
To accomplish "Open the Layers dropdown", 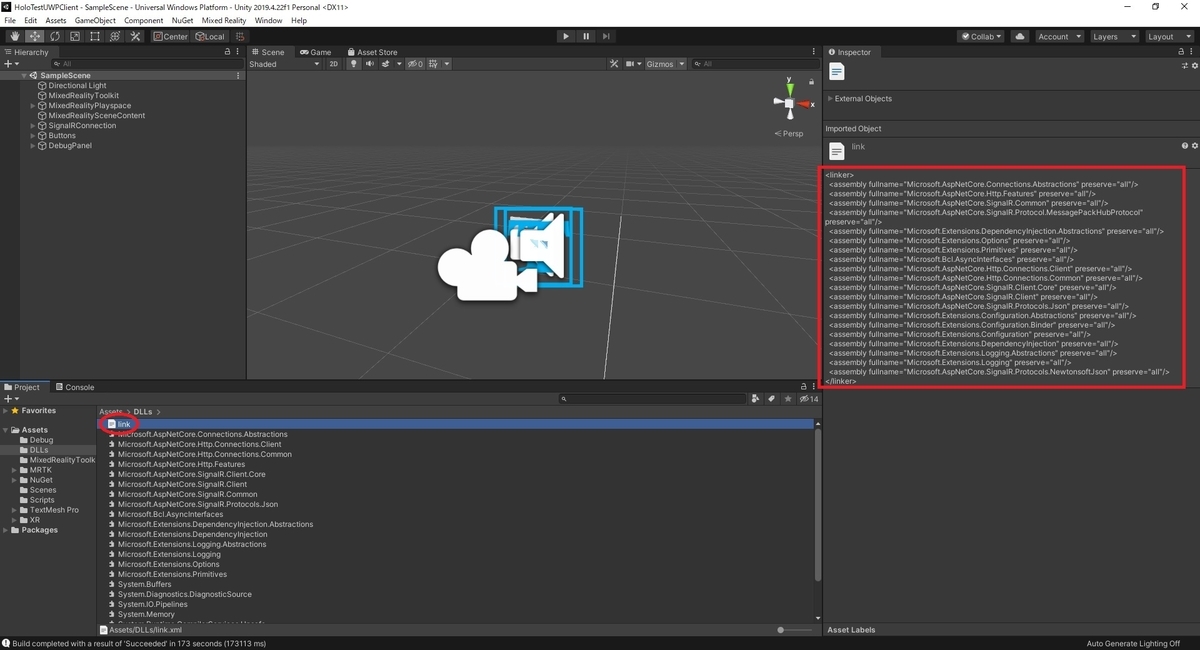I will click(1114, 36).
